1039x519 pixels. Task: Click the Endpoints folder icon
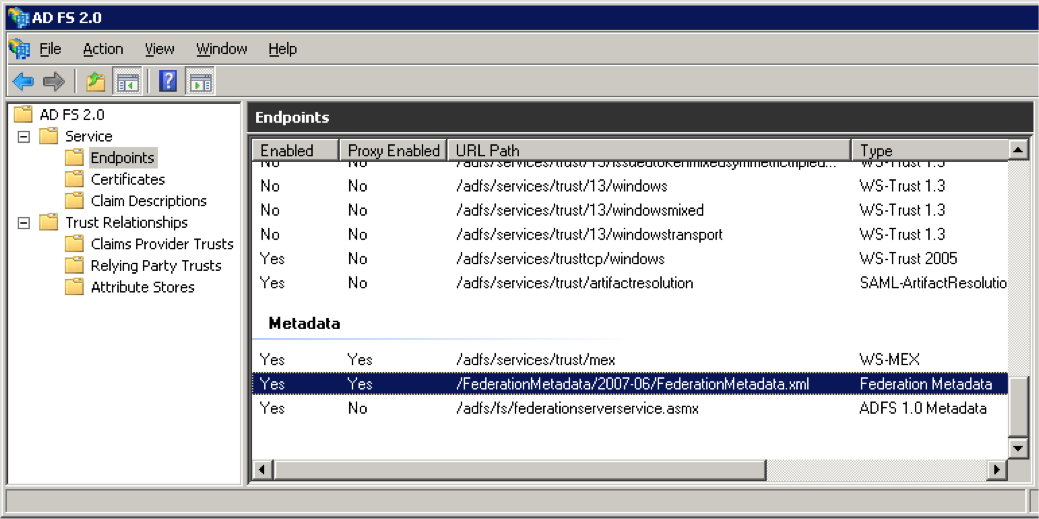pos(74,158)
